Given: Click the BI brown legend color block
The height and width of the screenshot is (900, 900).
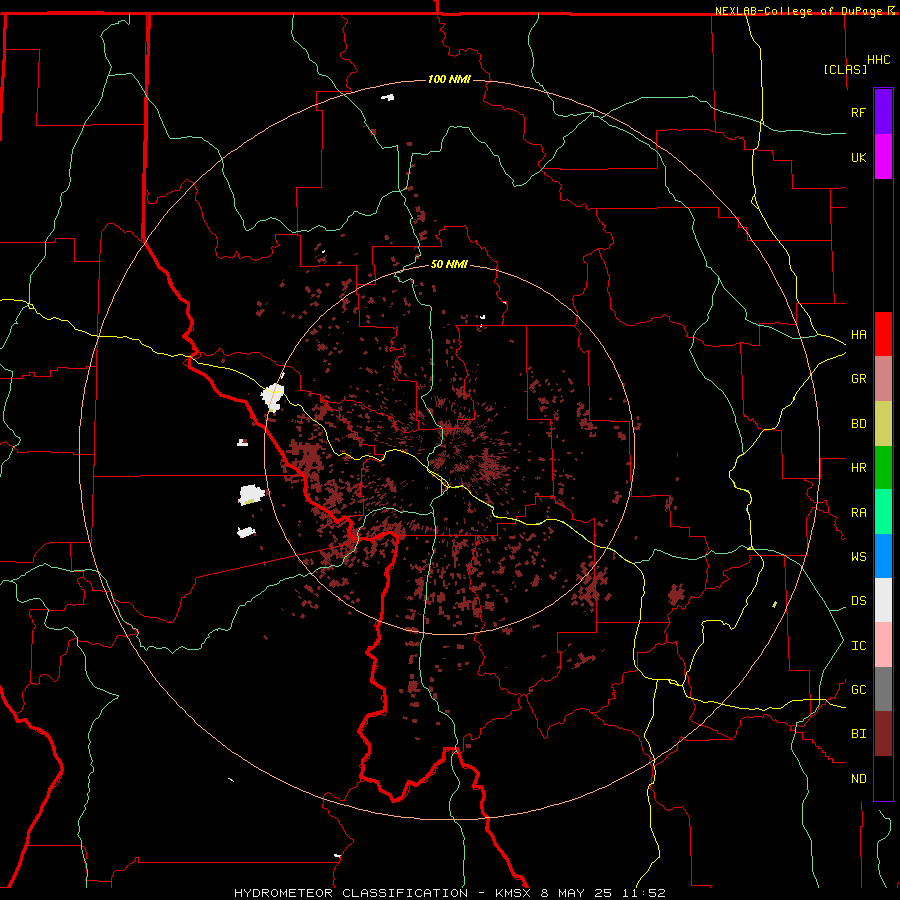Looking at the screenshot, I should (883, 734).
